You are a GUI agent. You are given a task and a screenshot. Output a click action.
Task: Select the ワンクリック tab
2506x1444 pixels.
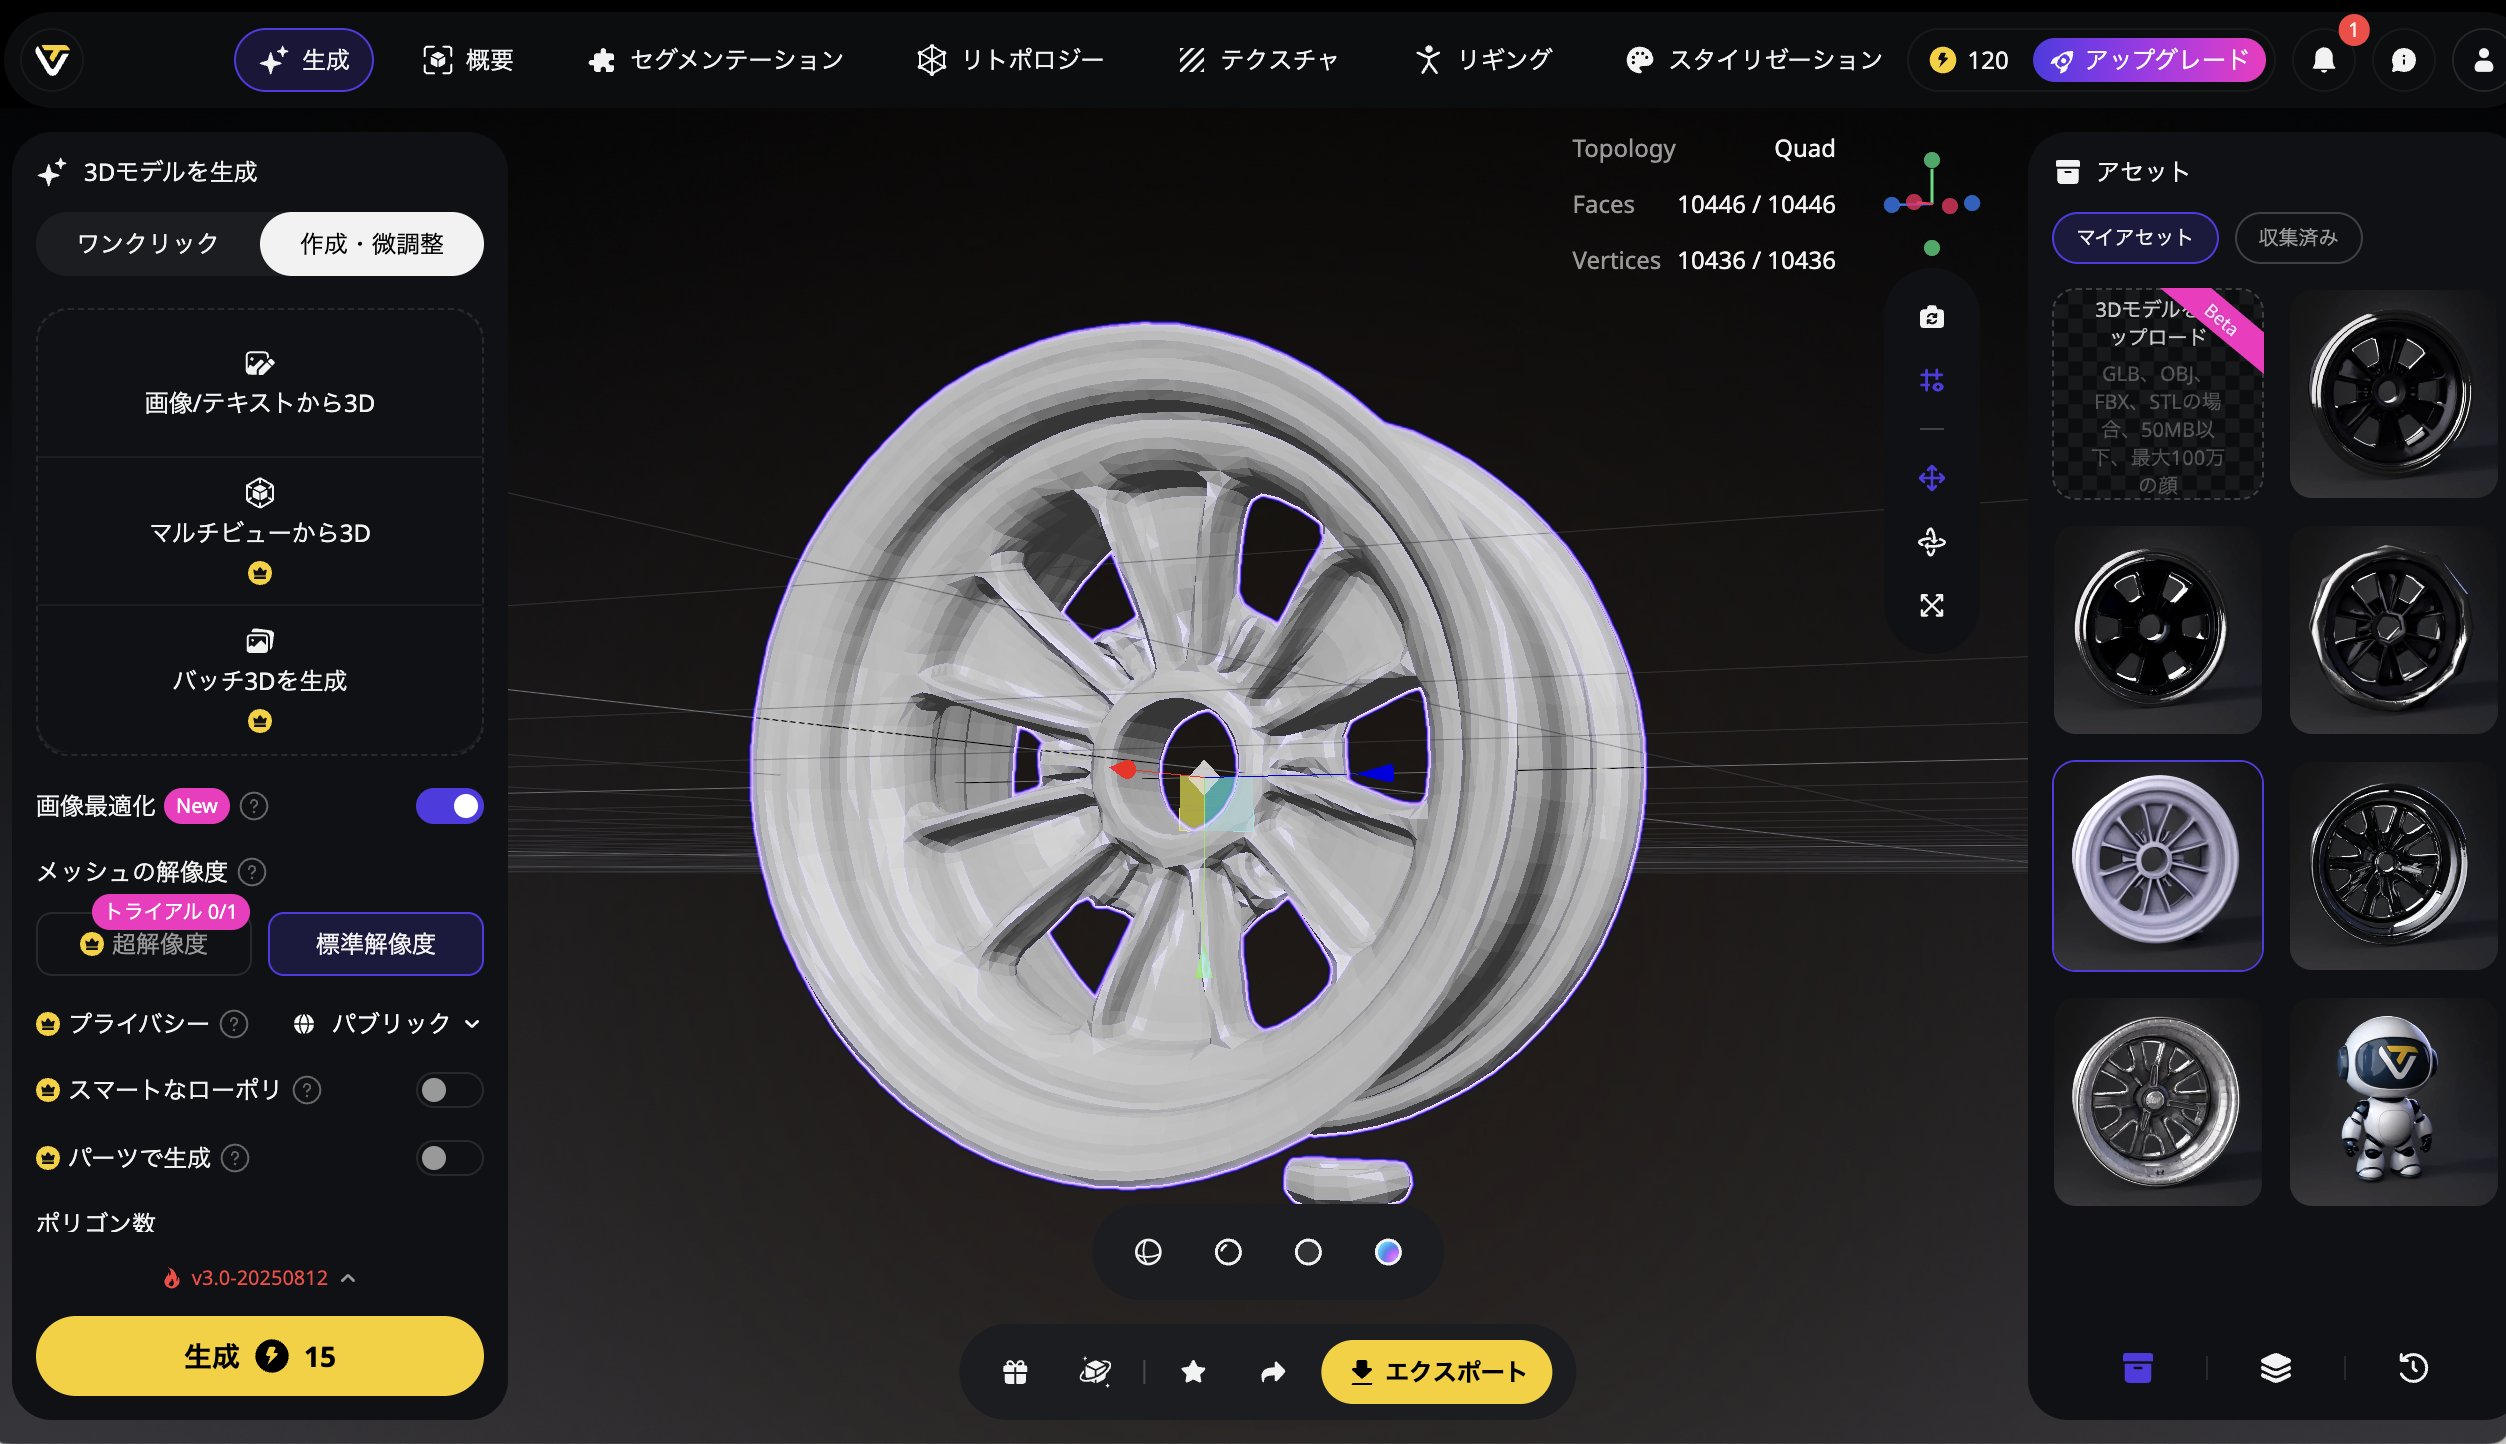pos(148,243)
